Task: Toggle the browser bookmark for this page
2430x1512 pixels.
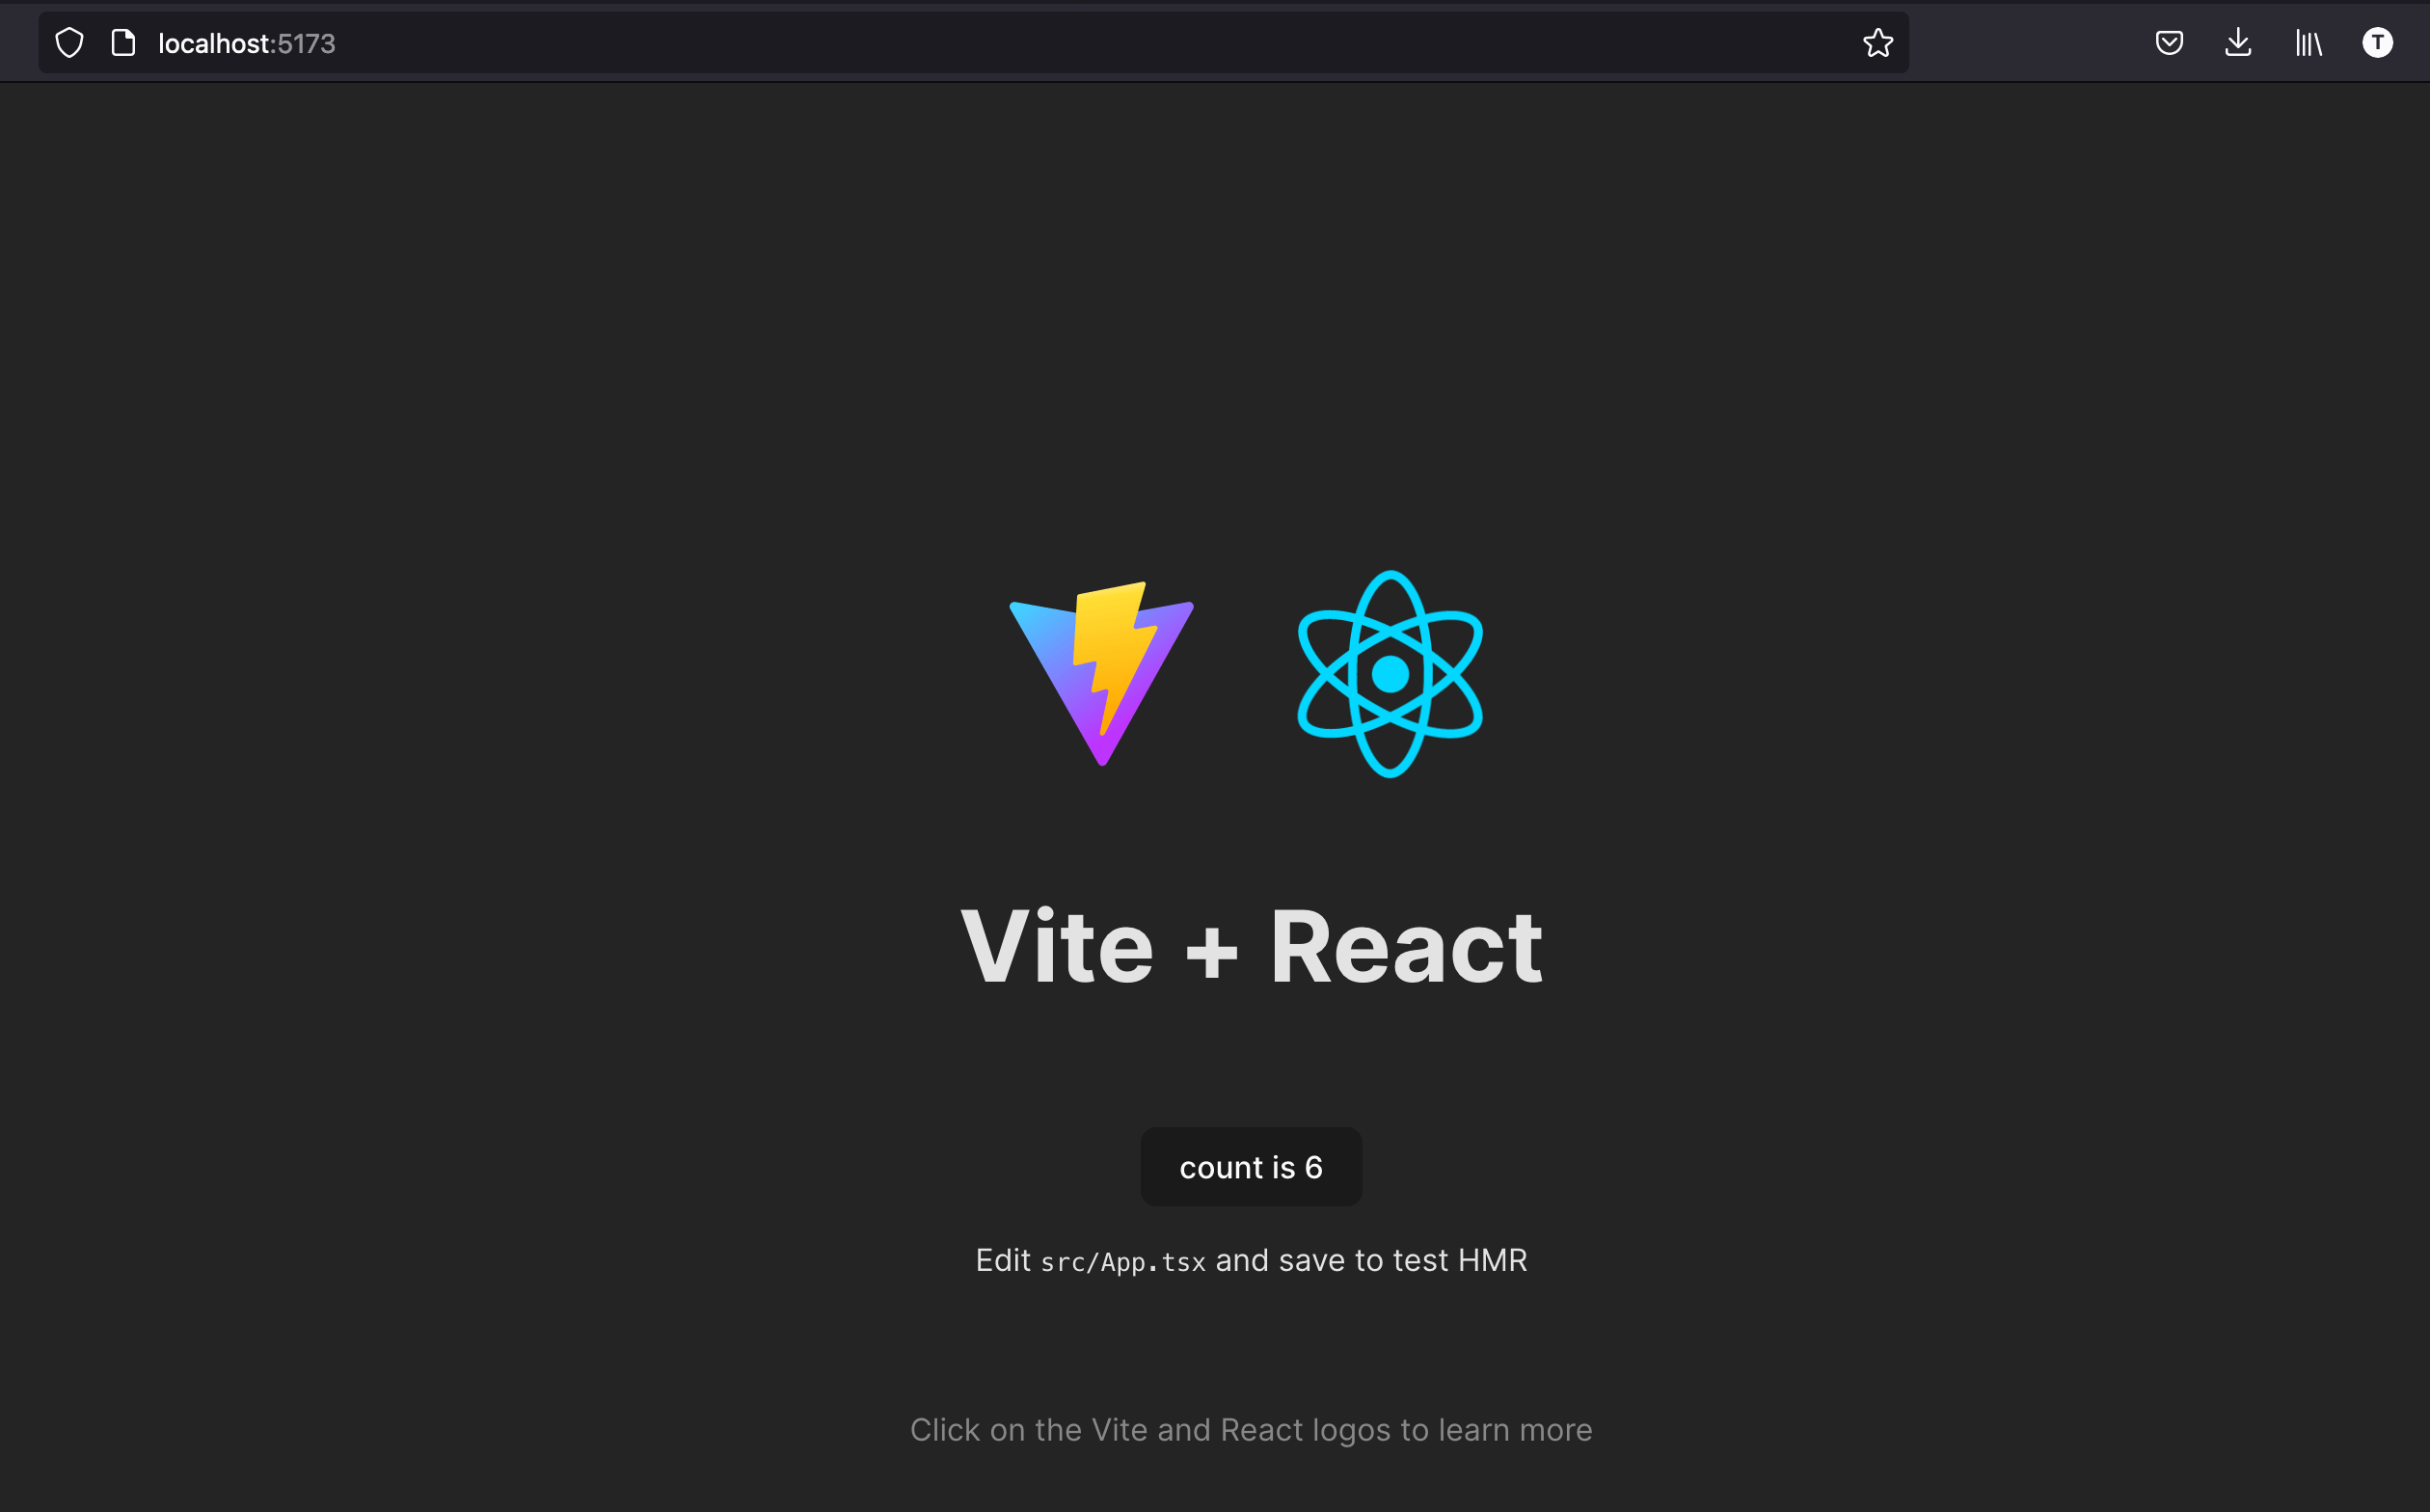Action: [x=1879, y=43]
